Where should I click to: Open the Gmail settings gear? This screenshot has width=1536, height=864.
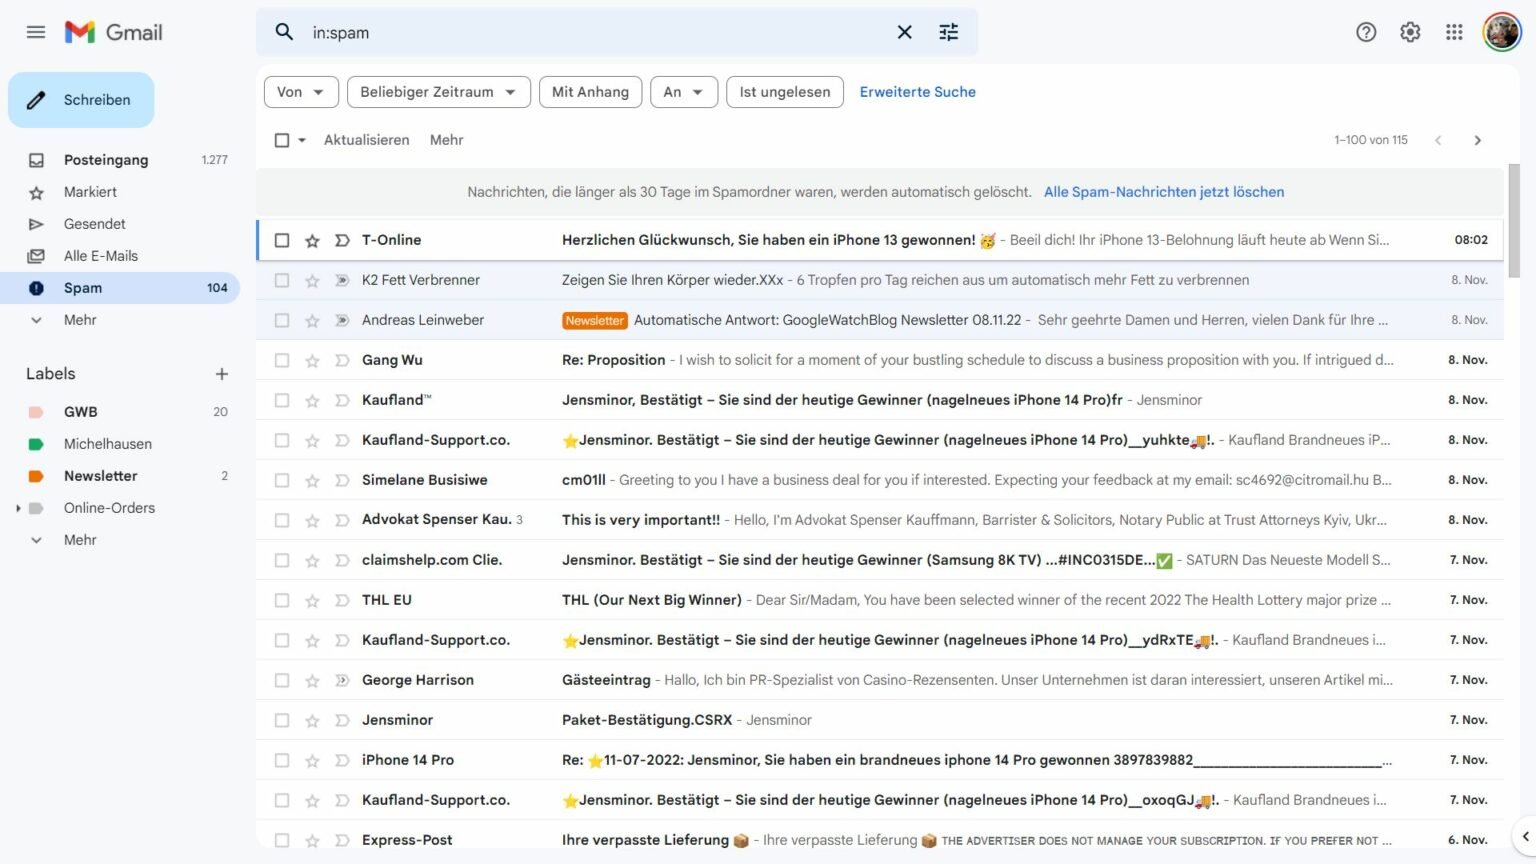(x=1410, y=32)
